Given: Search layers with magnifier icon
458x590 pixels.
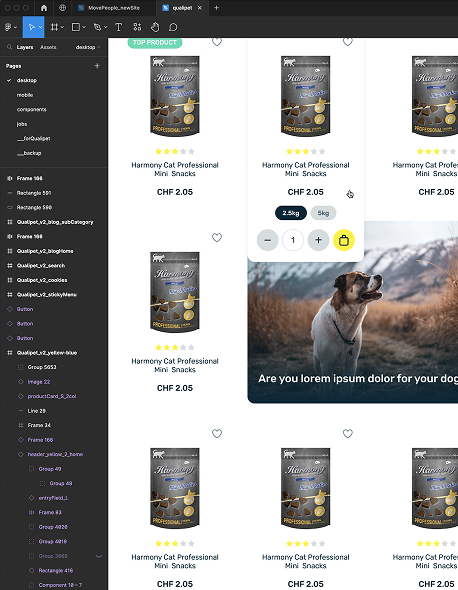Looking at the screenshot, I should point(9,47).
